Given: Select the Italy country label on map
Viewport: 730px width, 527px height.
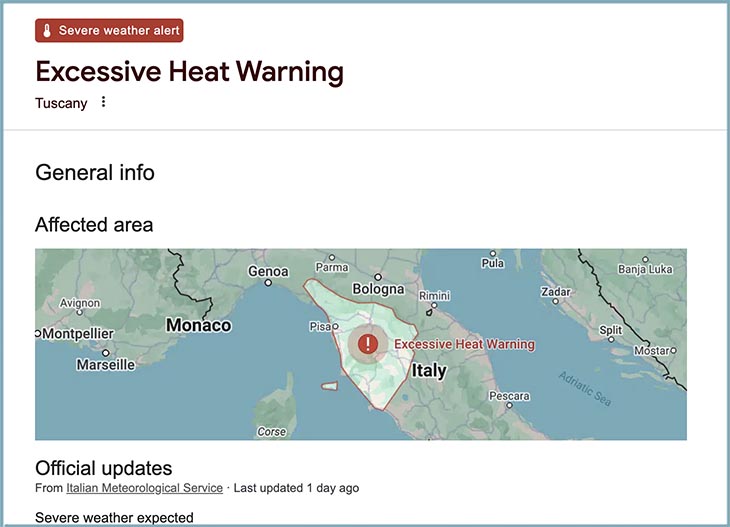Looking at the screenshot, I should (x=429, y=371).
